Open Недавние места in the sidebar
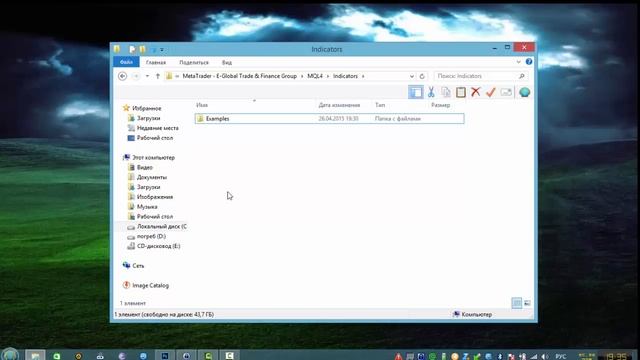The height and width of the screenshot is (360, 640). click(157, 128)
